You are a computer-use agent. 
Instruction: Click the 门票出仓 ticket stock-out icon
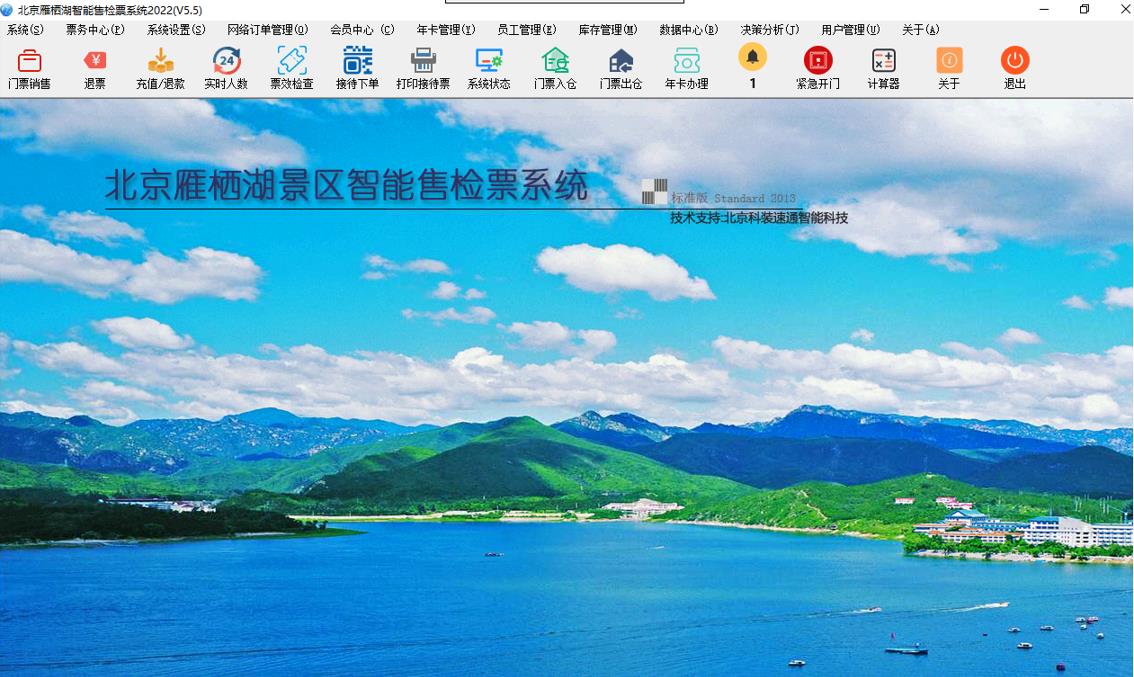coord(621,67)
